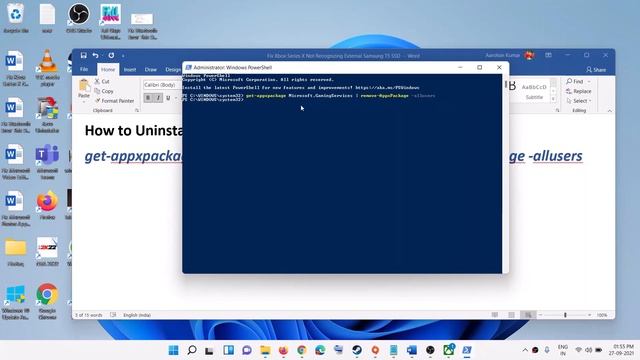
Task: Save the Word document with the floppy icon
Action: 83,55
